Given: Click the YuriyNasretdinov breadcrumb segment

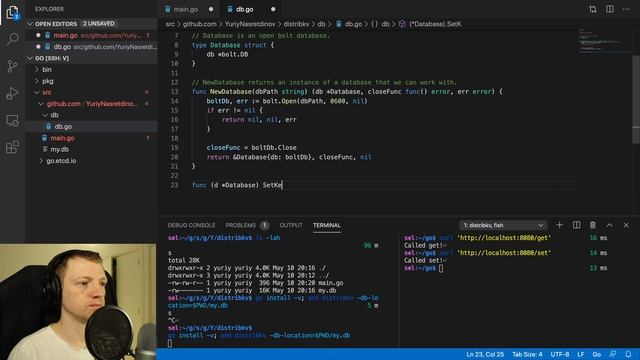Looking at the screenshot, I should tap(250, 24).
